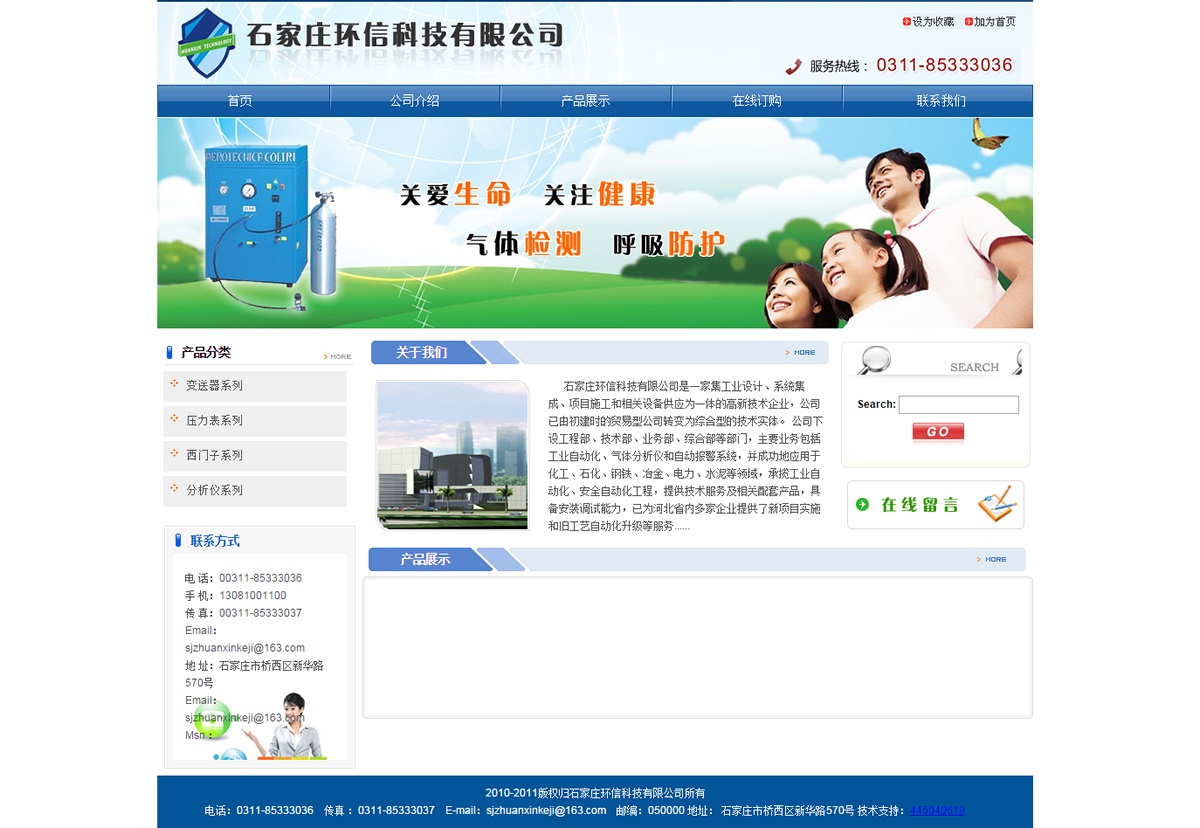
Task: Select 在线订购 in the navigation bar
Action: 757,101
